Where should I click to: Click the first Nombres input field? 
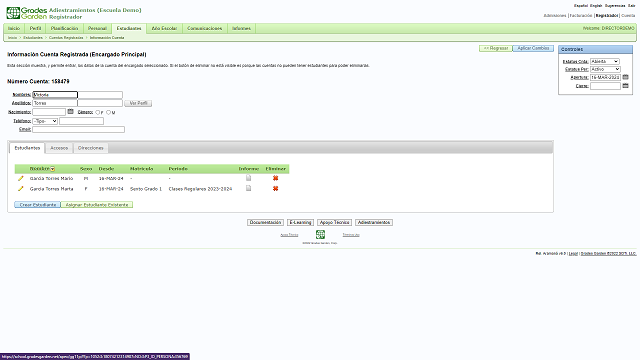(x=55, y=95)
